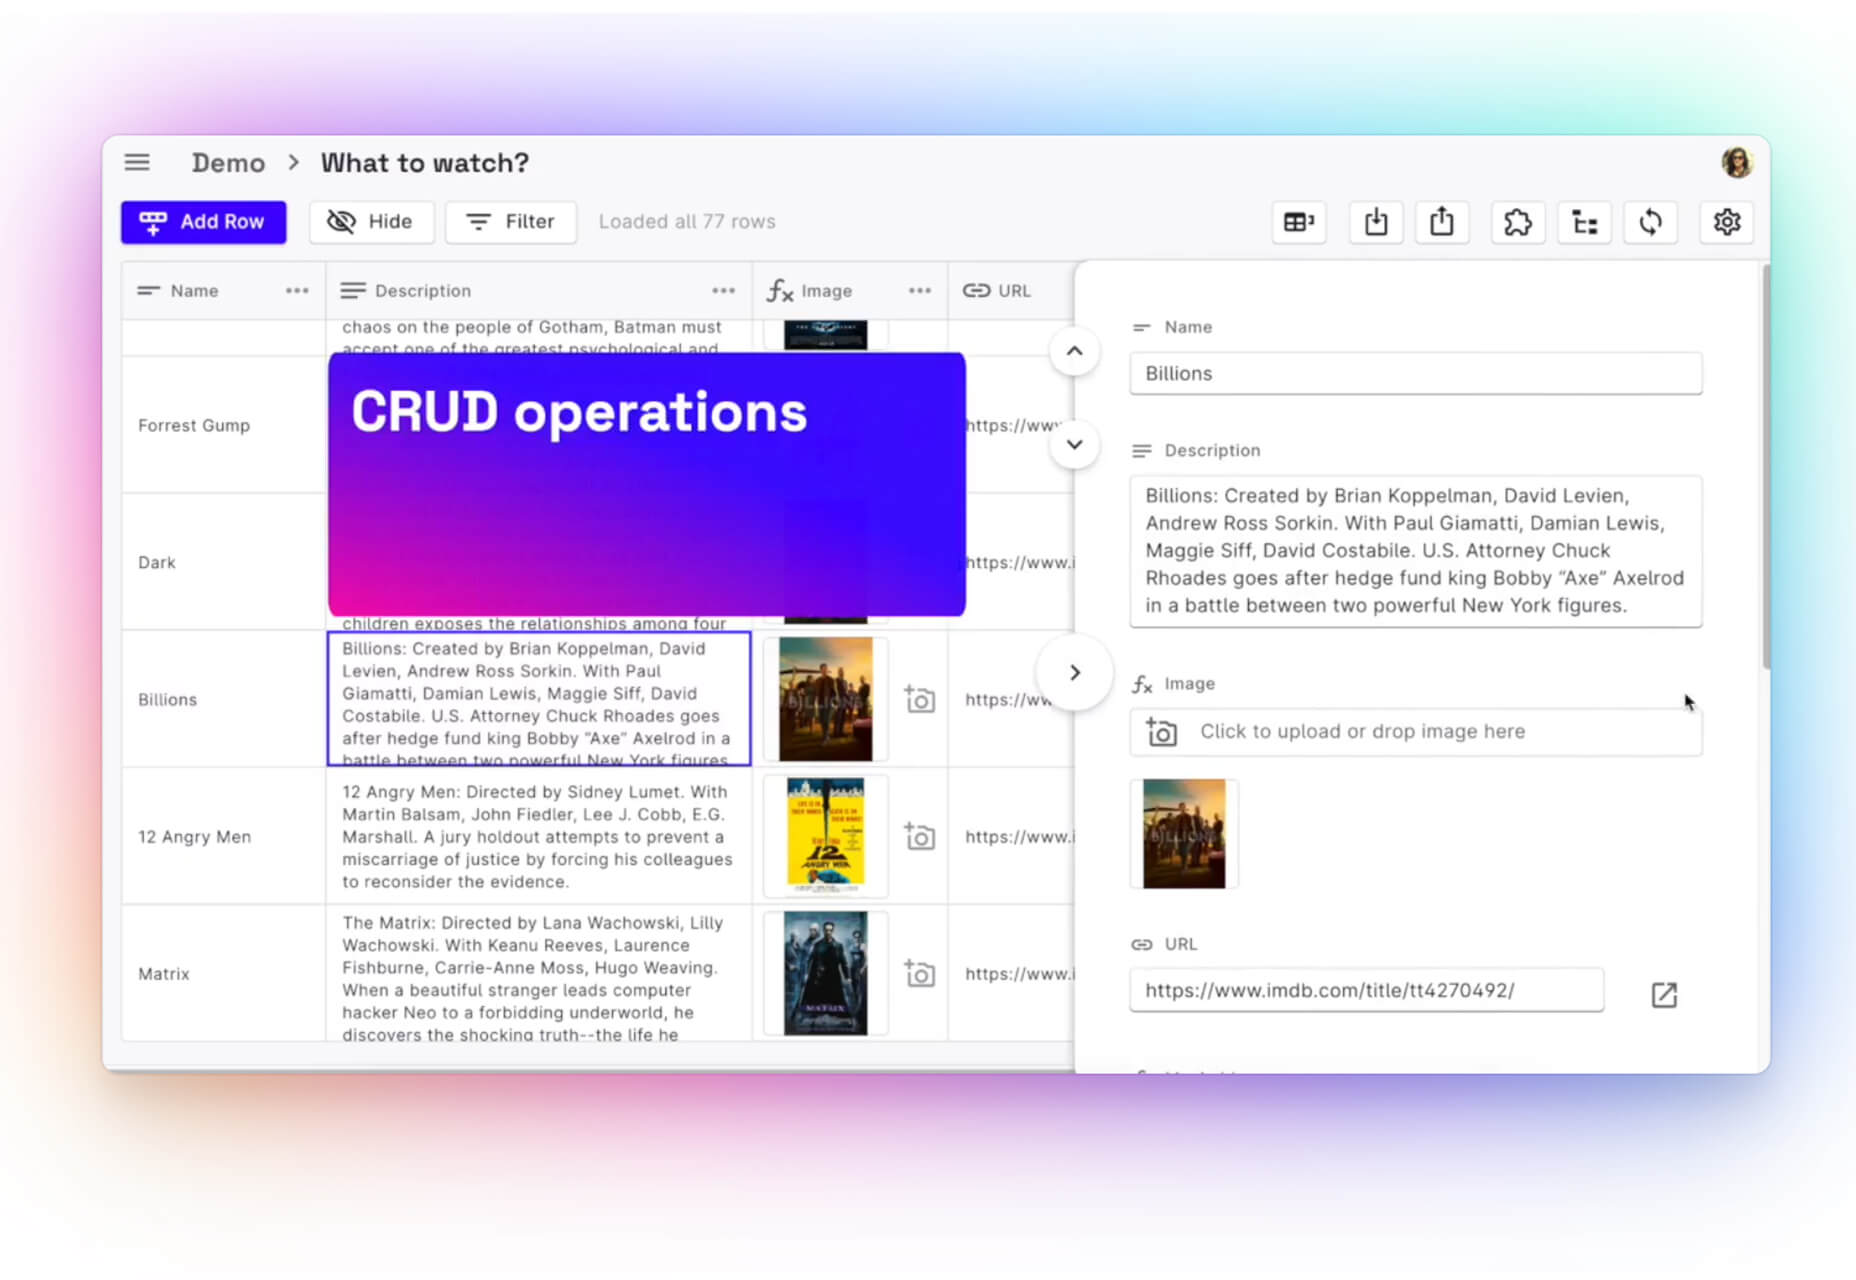
Task: Click the upload camera icon in Billions row
Action: (x=920, y=699)
